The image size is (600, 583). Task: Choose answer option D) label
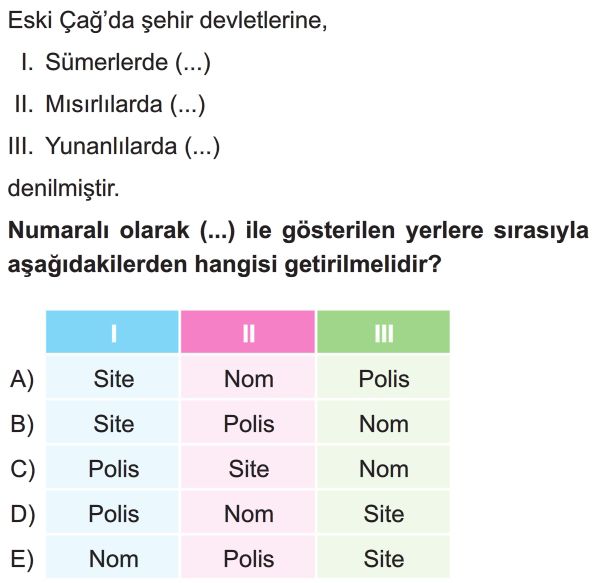click(x=23, y=514)
